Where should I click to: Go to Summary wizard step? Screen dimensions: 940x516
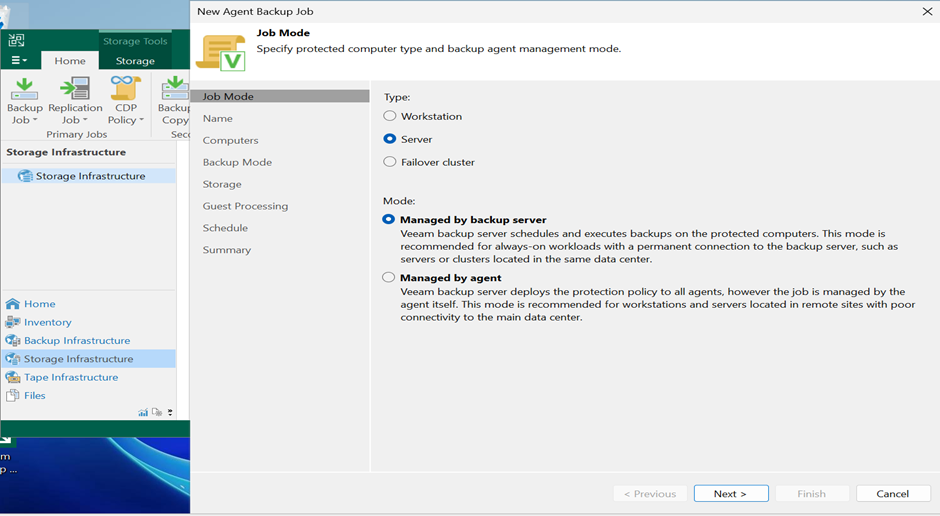(x=227, y=250)
